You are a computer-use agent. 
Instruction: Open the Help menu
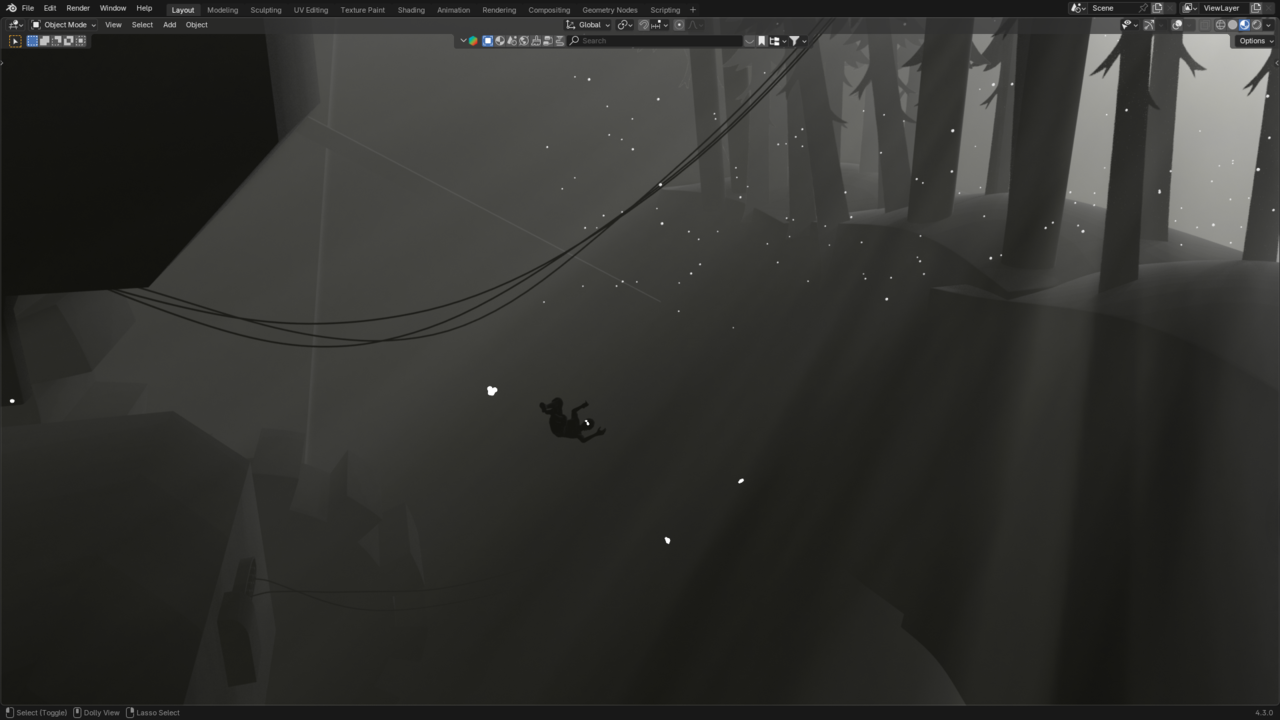pyautogui.click(x=144, y=8)
